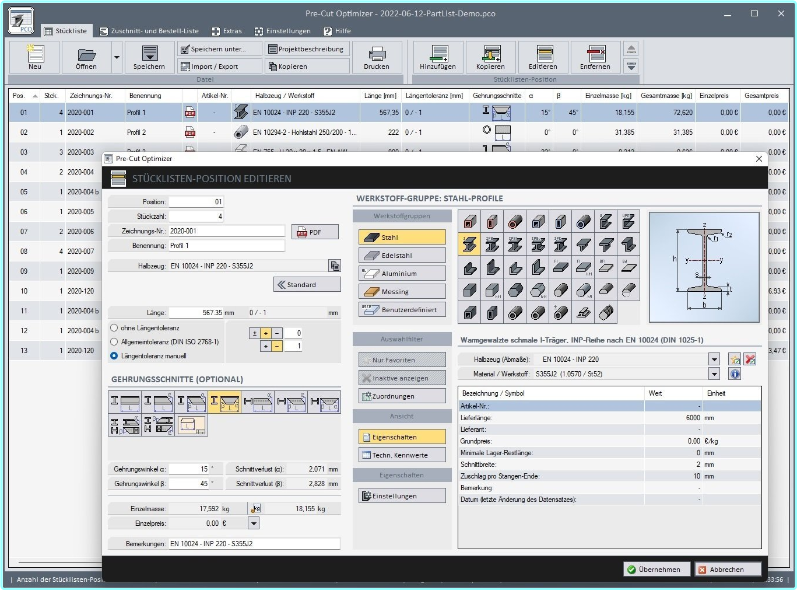Viewport: 797px width, 590px height.
Task: Toggle the 'Nur Favoriten' filter
Action: point(402,360)
